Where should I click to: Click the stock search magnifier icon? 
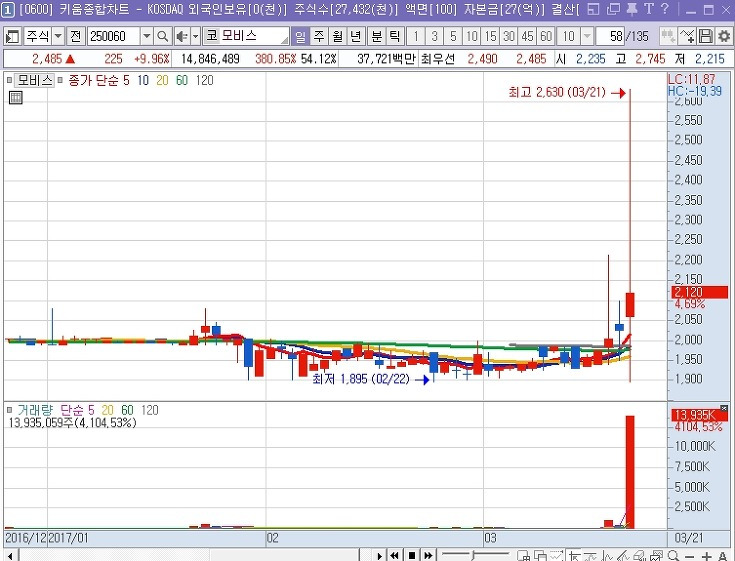click(163, 36)
